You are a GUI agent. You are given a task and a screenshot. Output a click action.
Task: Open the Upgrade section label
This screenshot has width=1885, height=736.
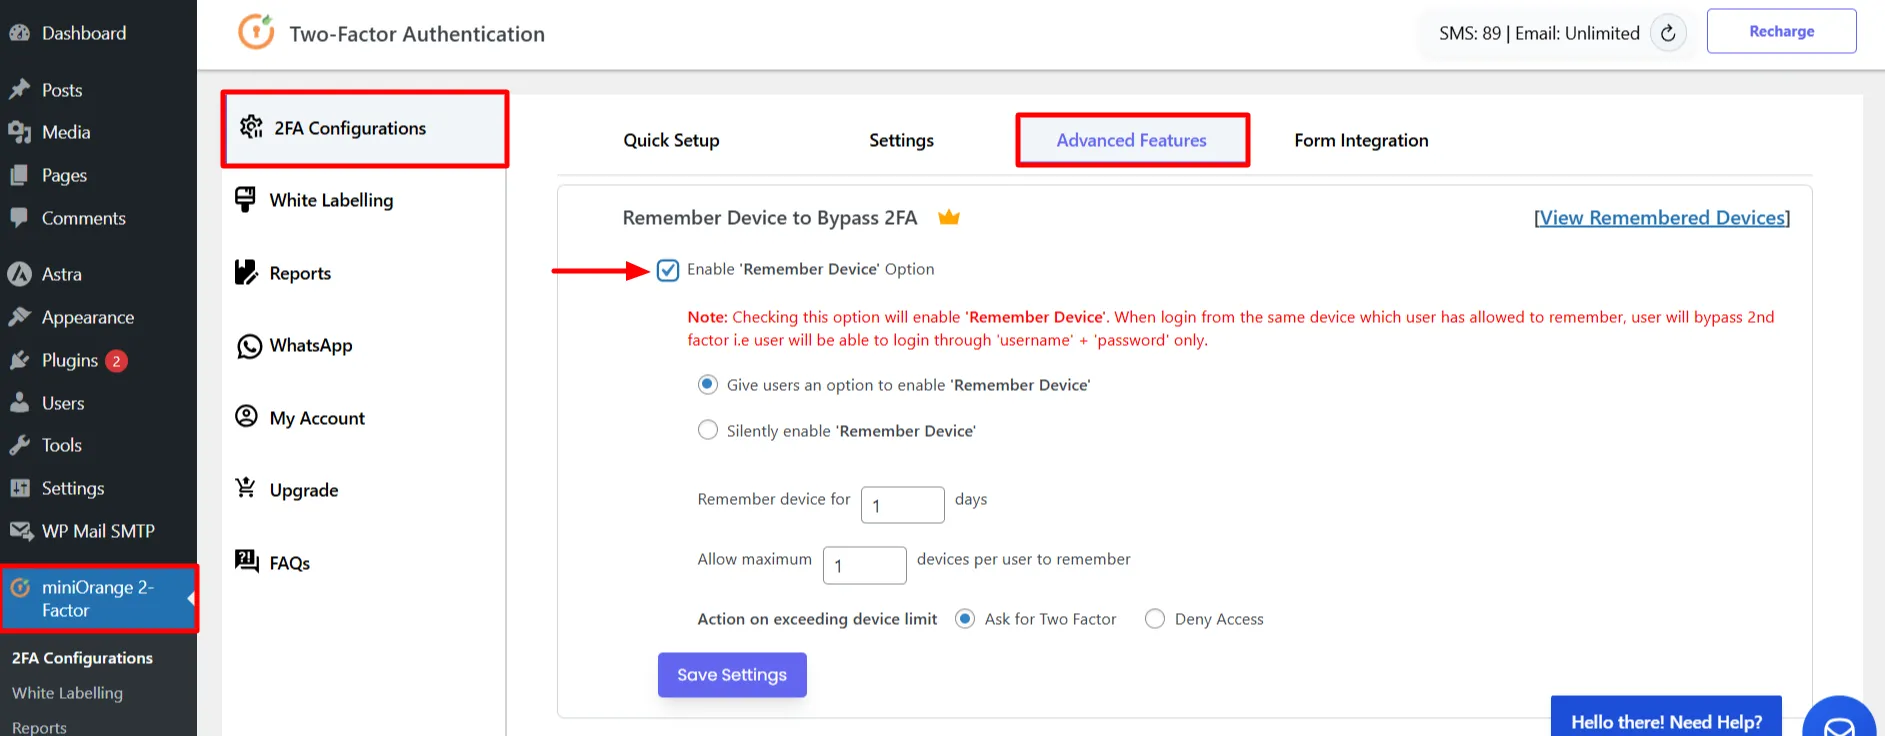pos(304,490)
